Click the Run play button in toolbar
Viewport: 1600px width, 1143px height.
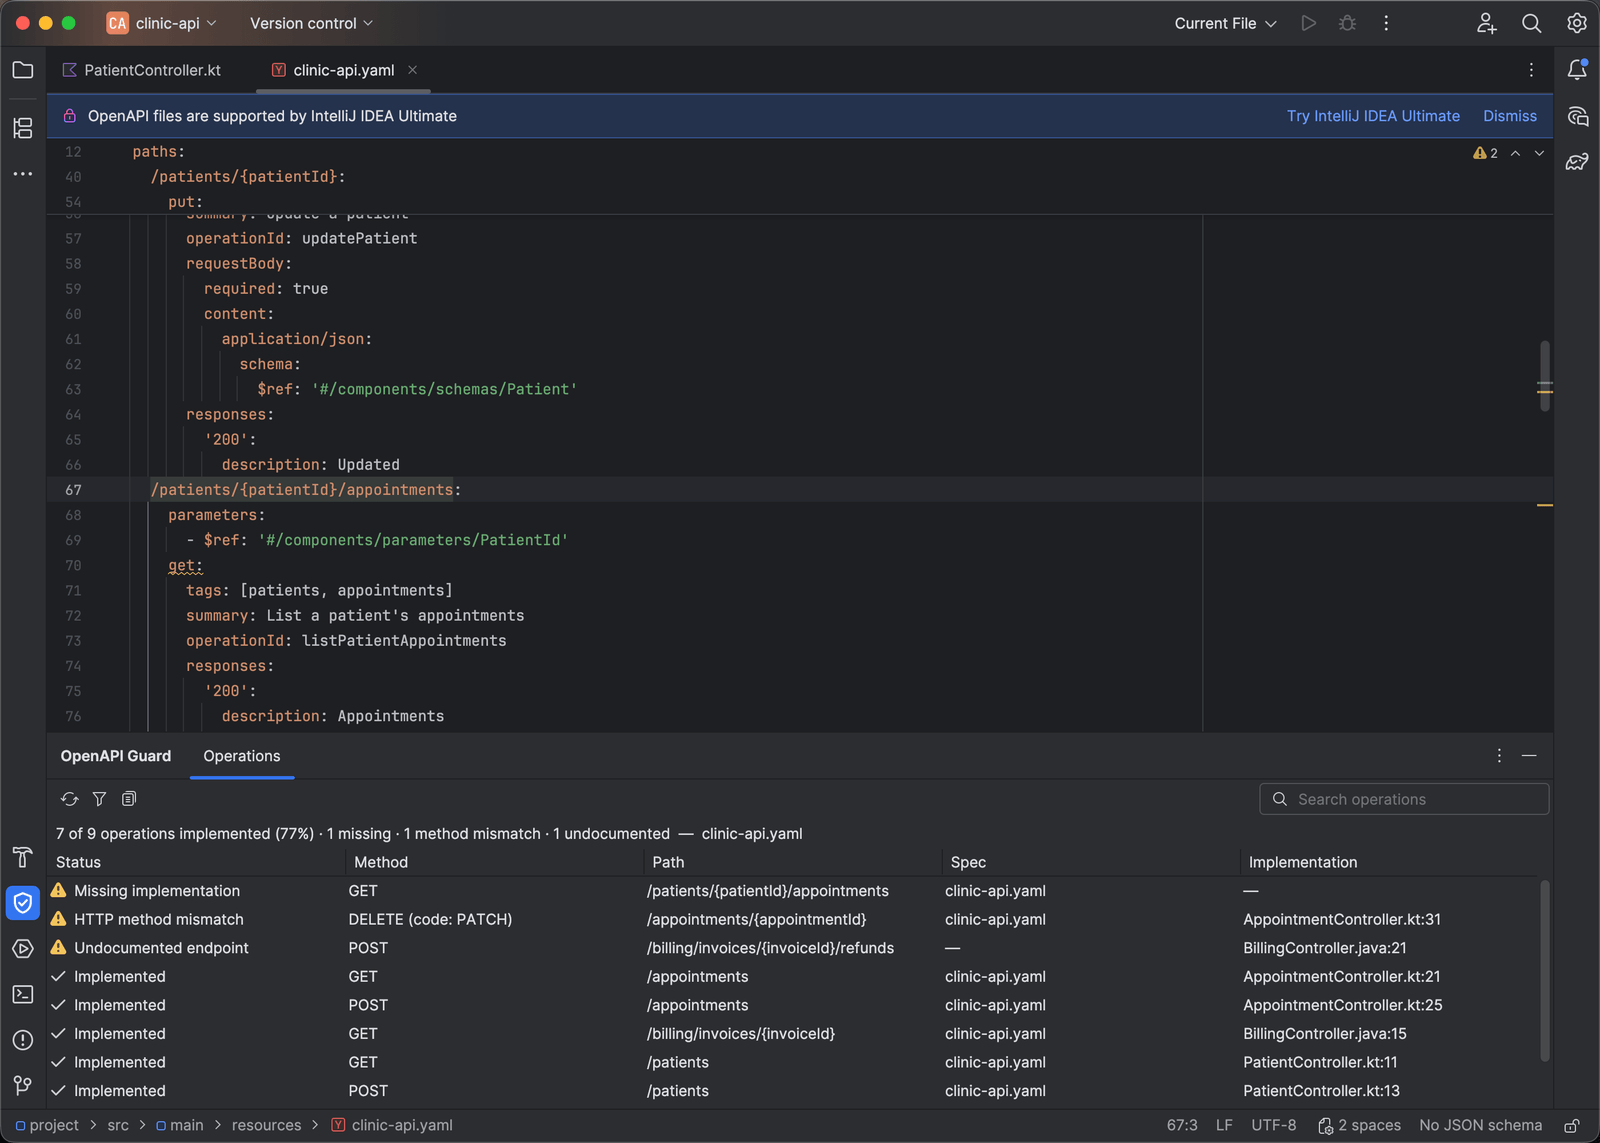1308,23
